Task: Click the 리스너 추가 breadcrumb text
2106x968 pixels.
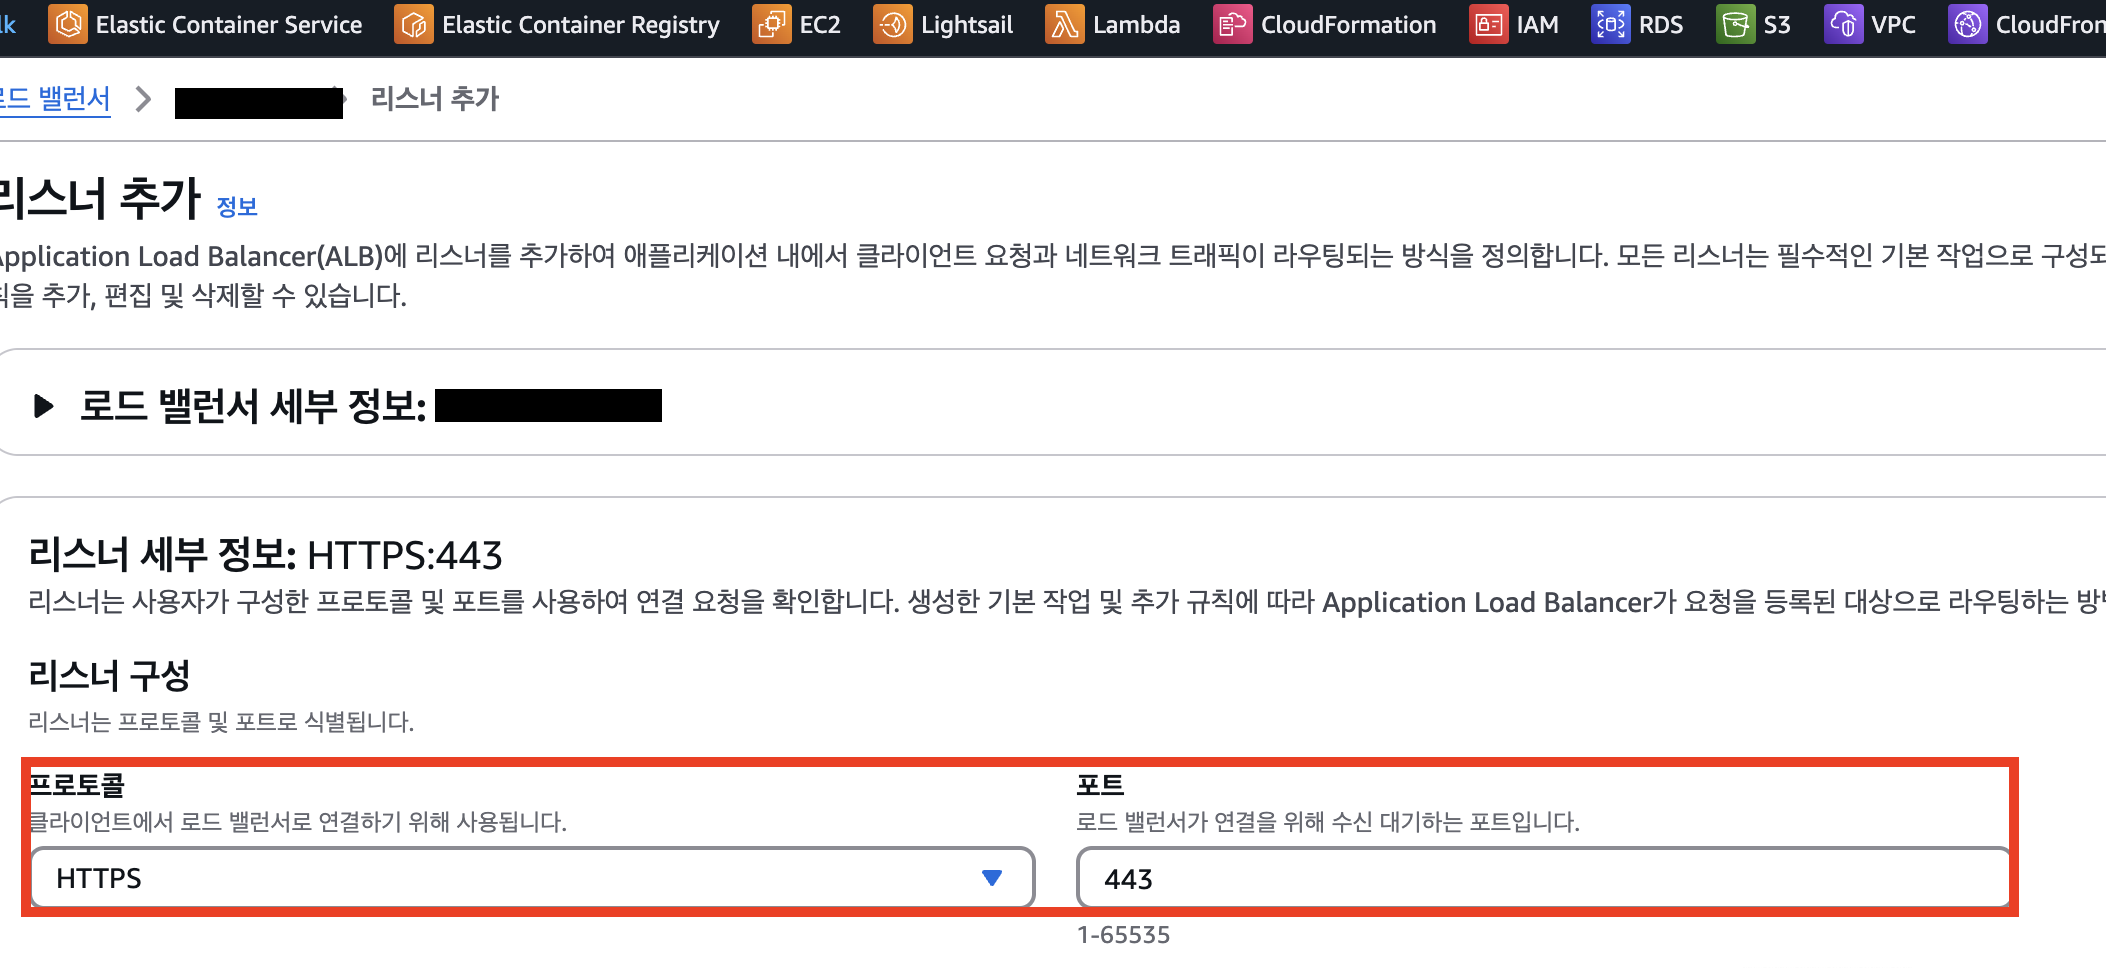Action: pyautogui.click(x=435, y=99)
